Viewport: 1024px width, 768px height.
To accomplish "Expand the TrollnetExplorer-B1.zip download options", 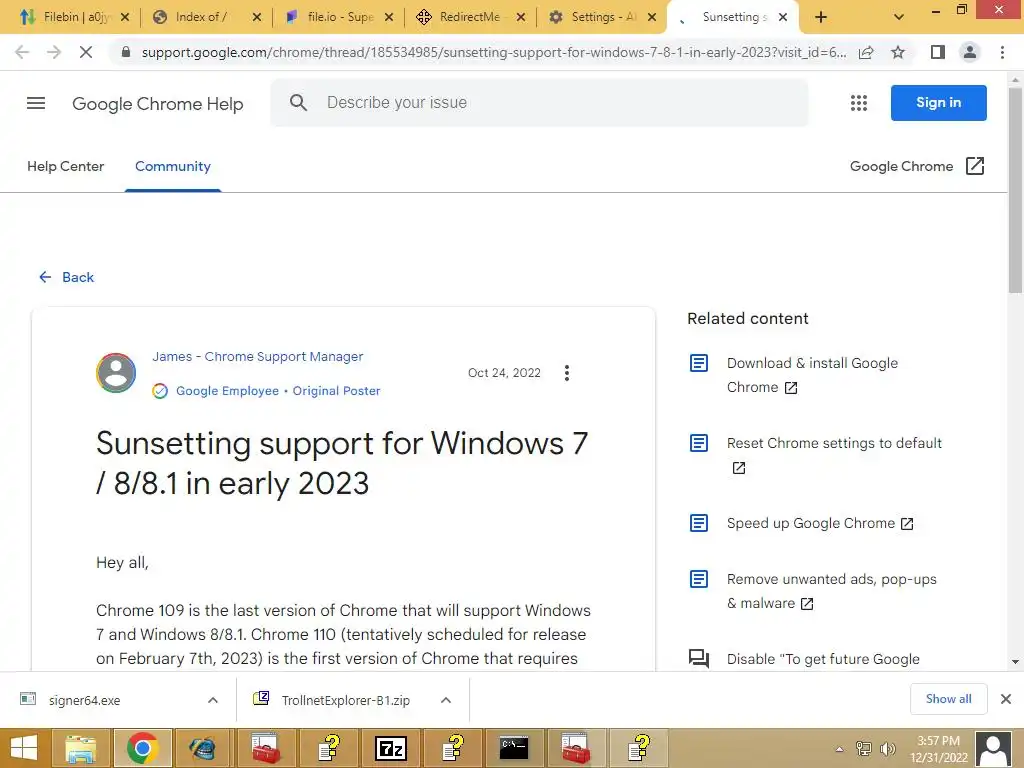I will tap(445, 700).
